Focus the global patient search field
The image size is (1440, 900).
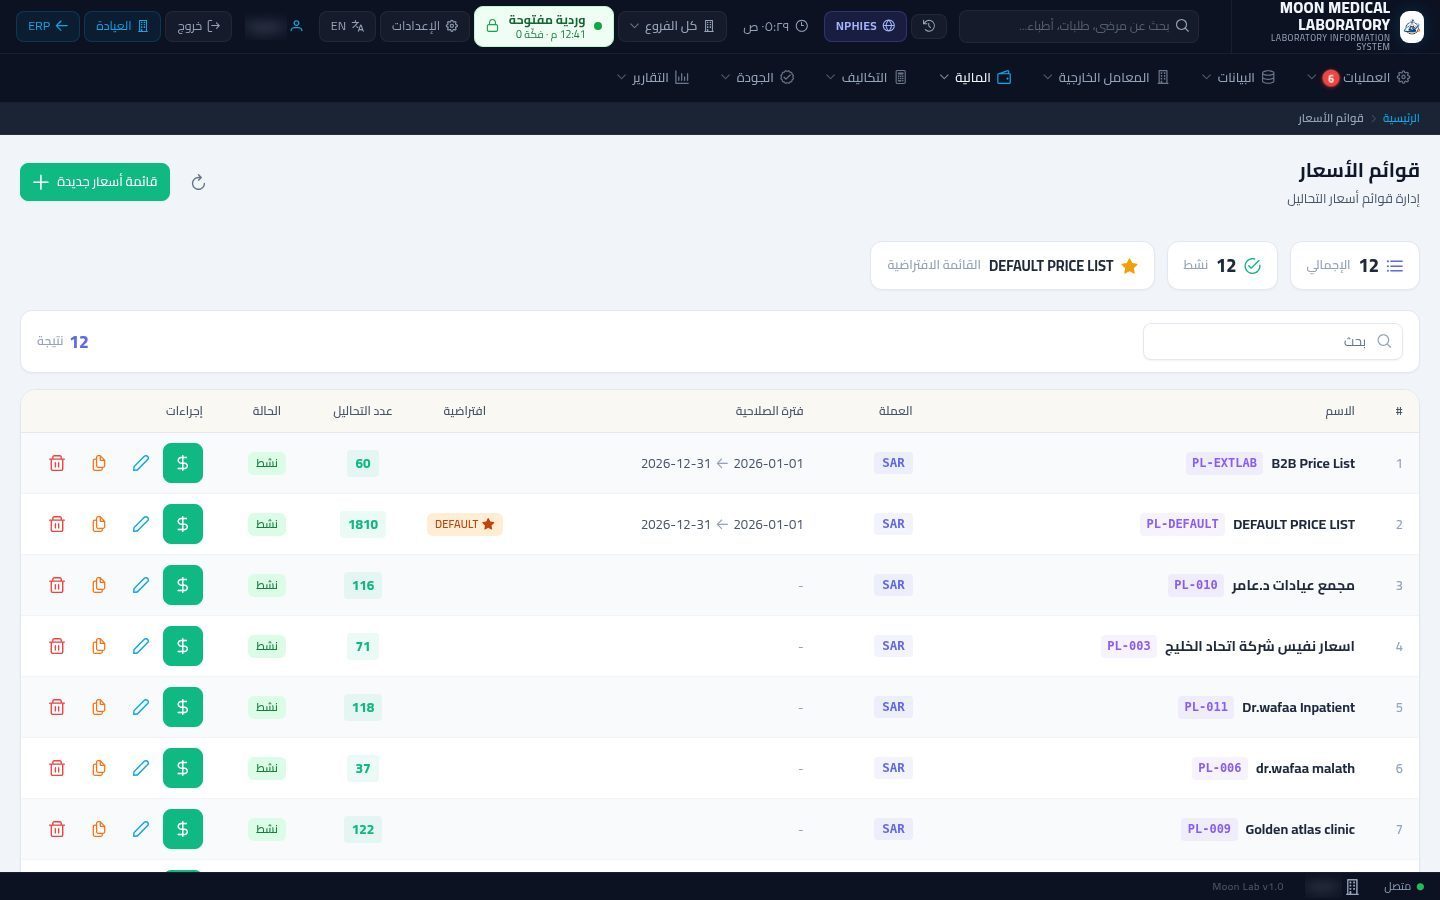click(x=1079, y=26)
